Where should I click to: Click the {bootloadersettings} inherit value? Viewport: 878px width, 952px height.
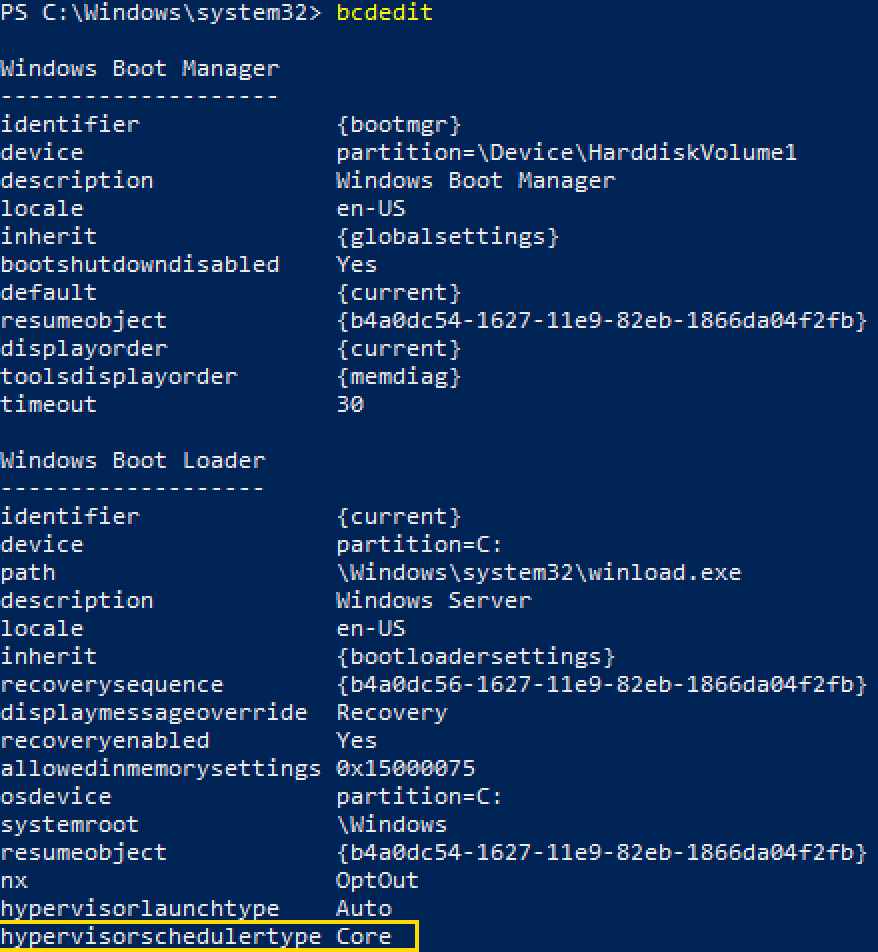pos(475,656)
